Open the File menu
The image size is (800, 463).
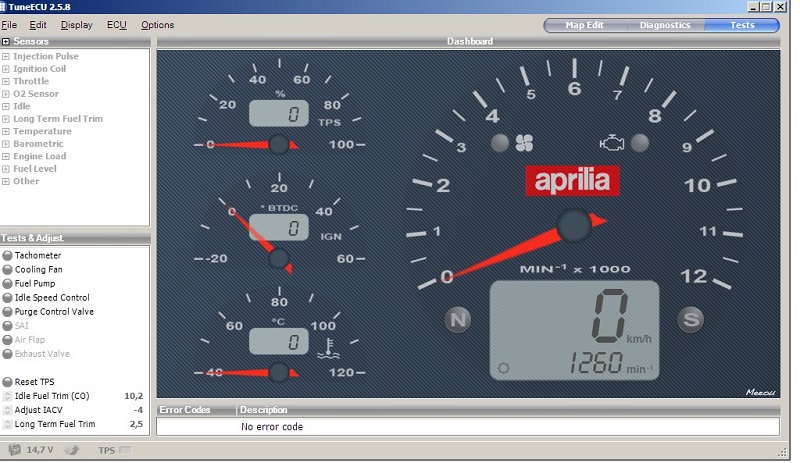[9, 25]
